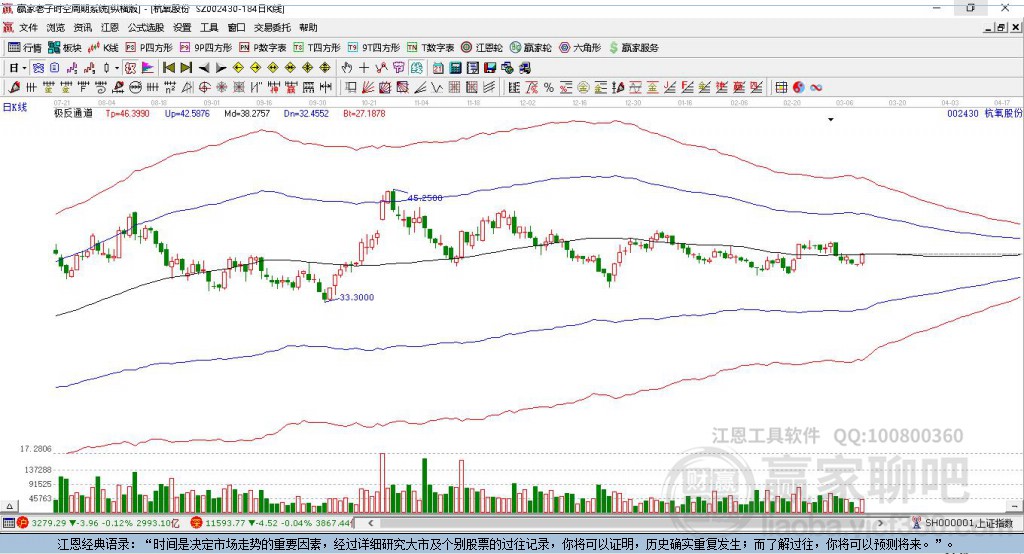Click the yin-yang symbol icon
Screen dimensions: 1024x554
[799, 88]
